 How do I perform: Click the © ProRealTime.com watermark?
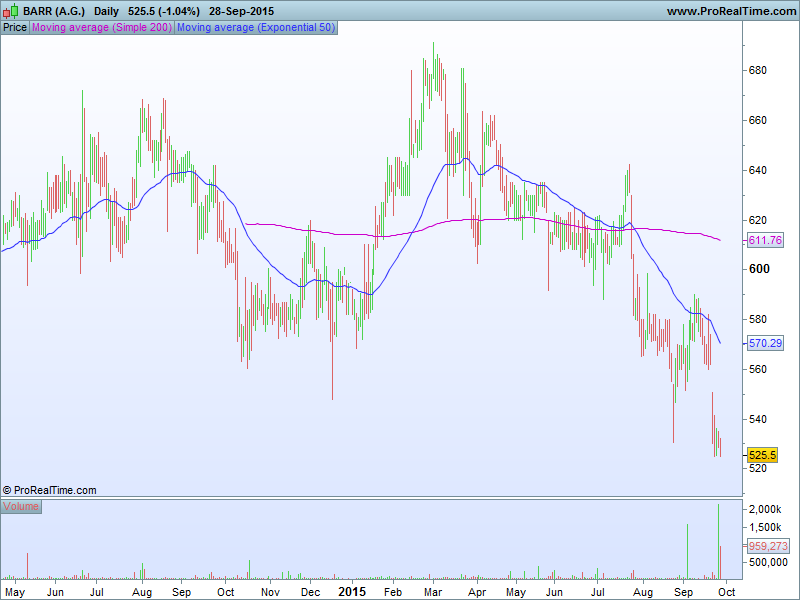coord(50,490)
